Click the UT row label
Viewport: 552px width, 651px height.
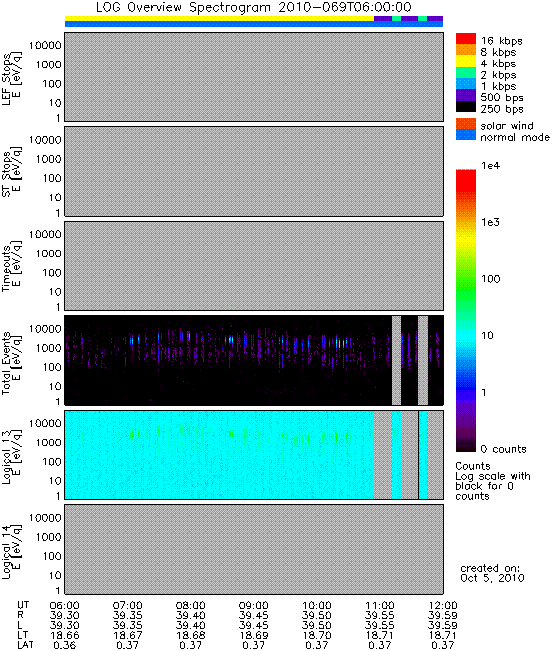[23, 605]
